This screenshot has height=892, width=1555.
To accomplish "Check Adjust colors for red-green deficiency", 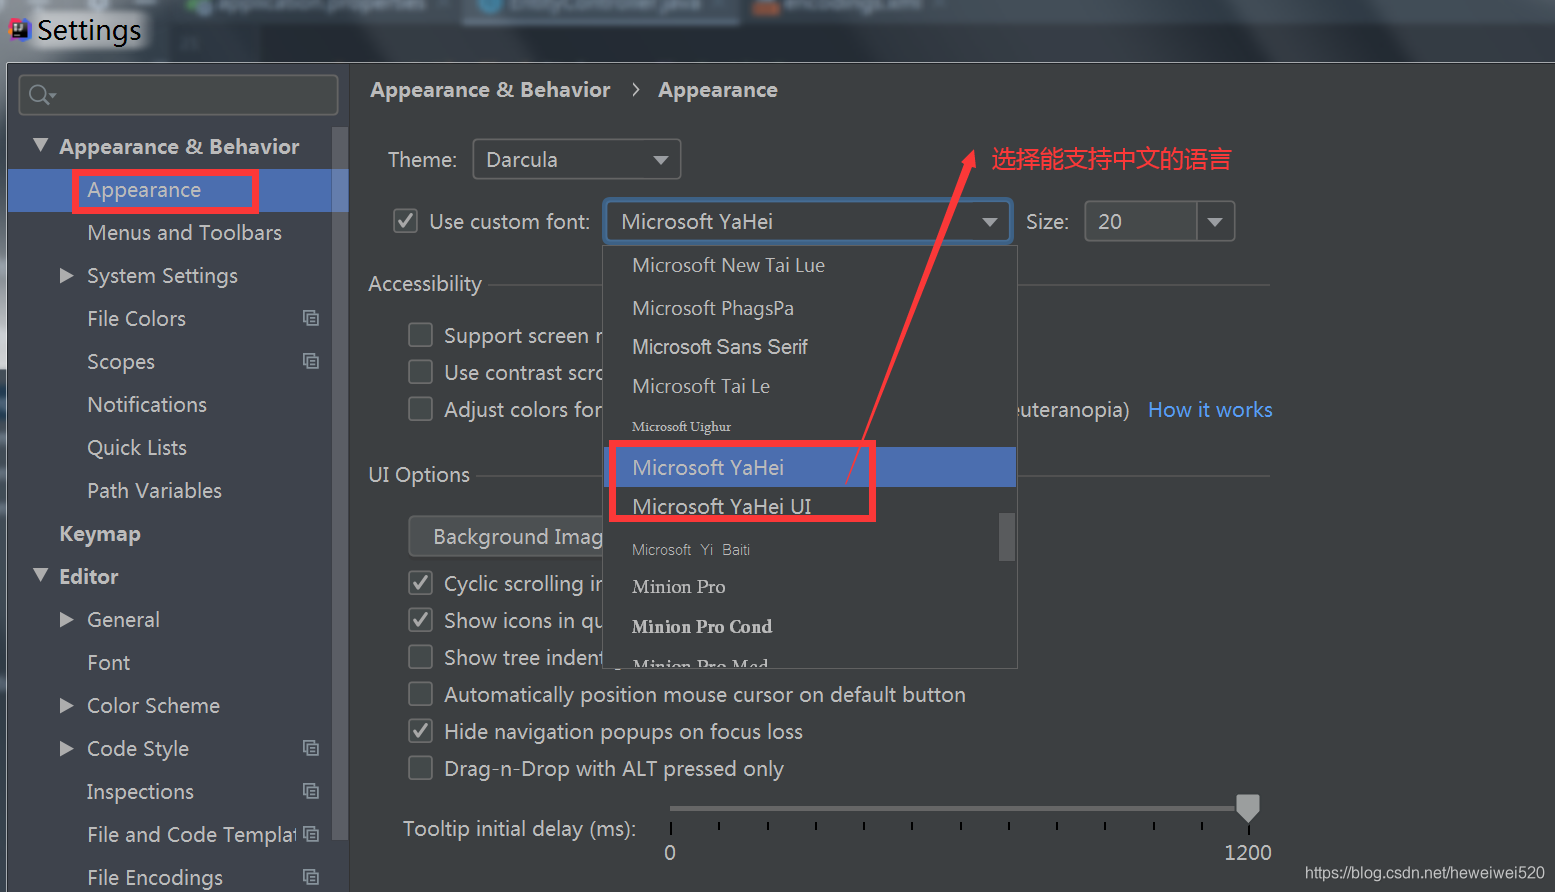I will [421, 409].
